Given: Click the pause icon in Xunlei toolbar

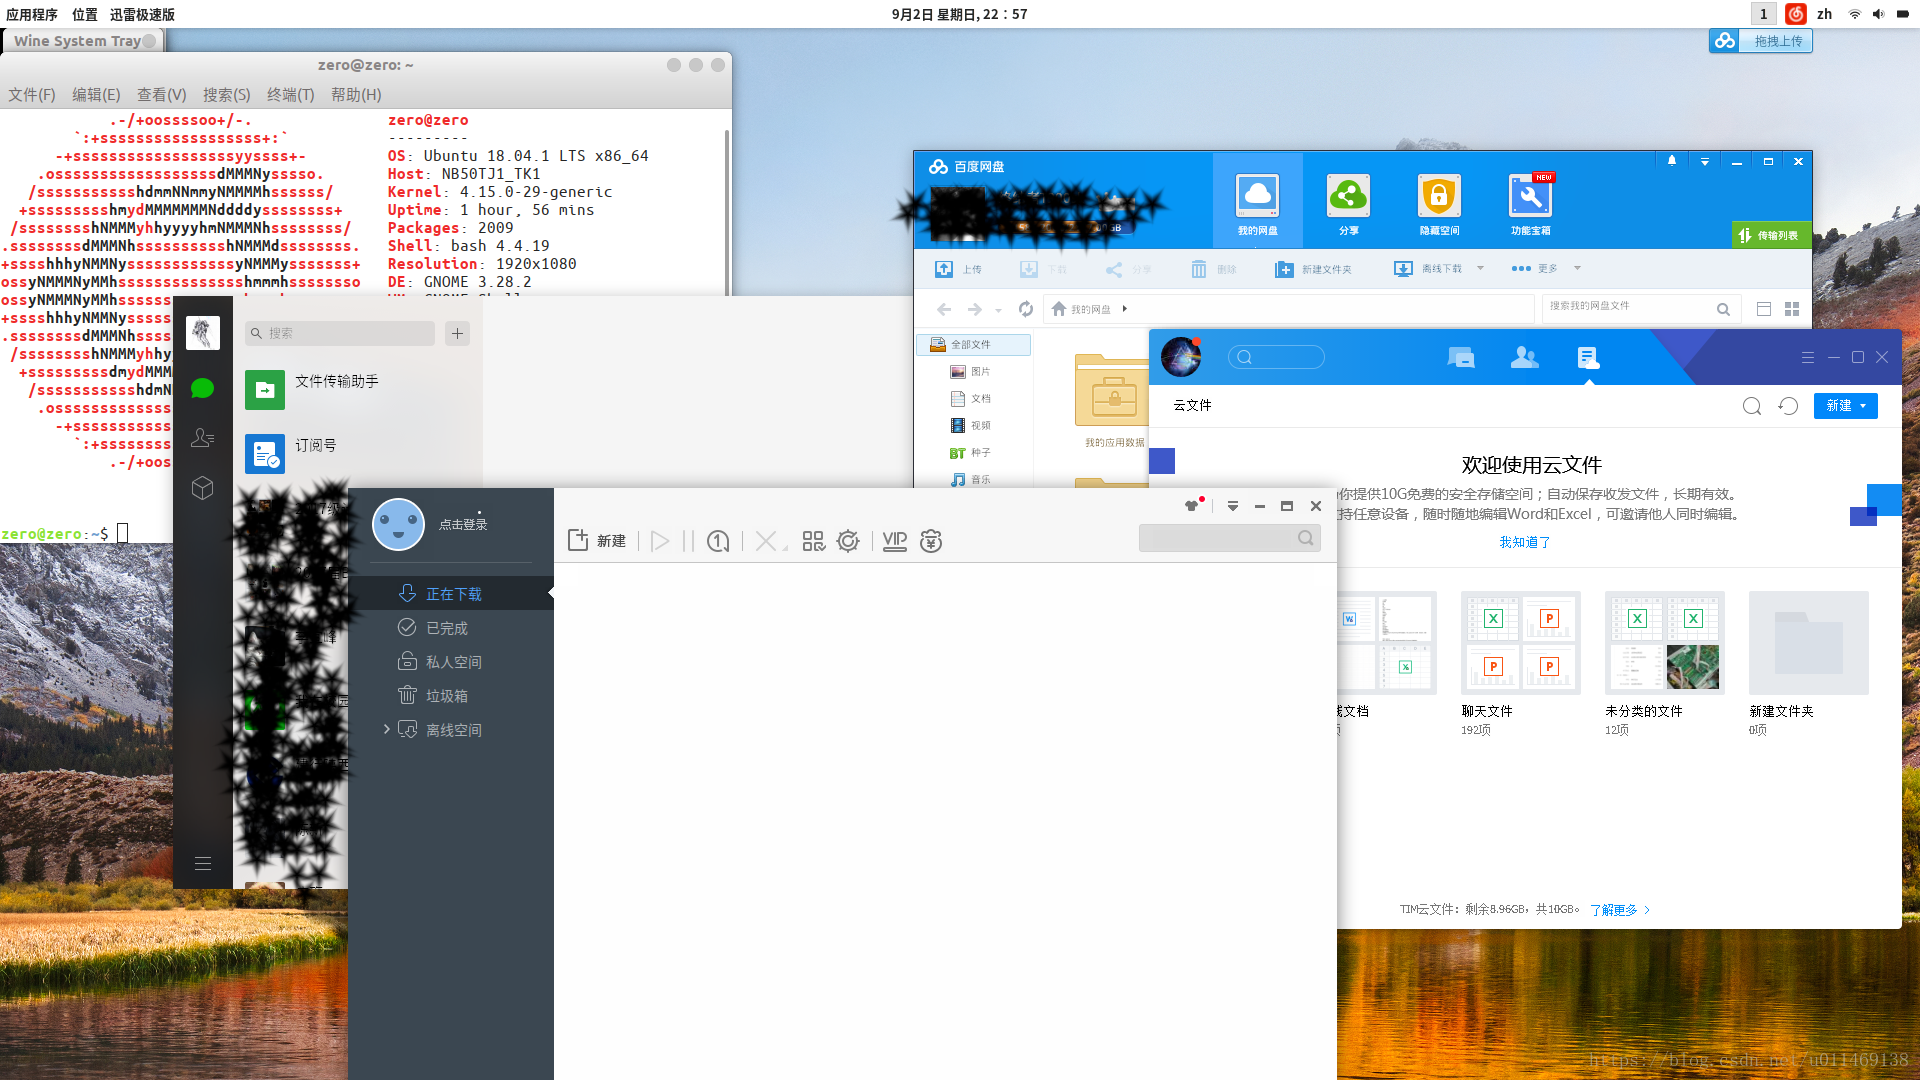Looking at the screenshot, I should pyautogui.click(x=688, y=541).
